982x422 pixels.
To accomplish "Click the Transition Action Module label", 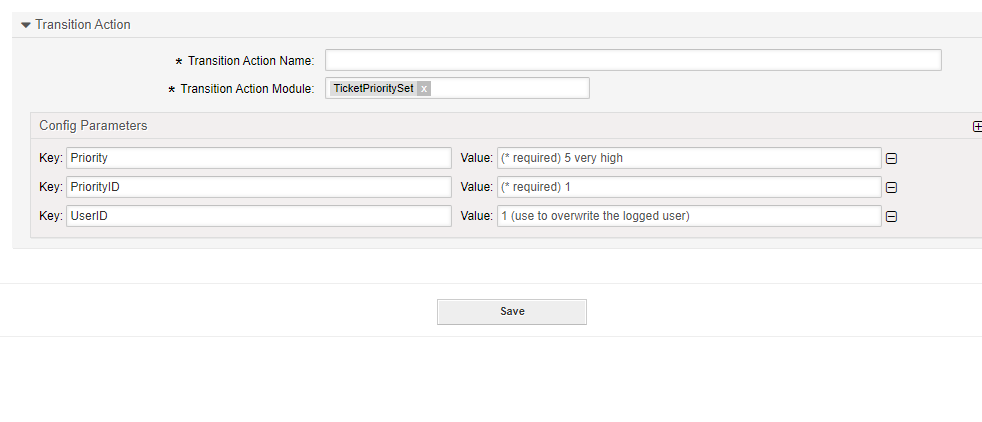I will (246, 90).
